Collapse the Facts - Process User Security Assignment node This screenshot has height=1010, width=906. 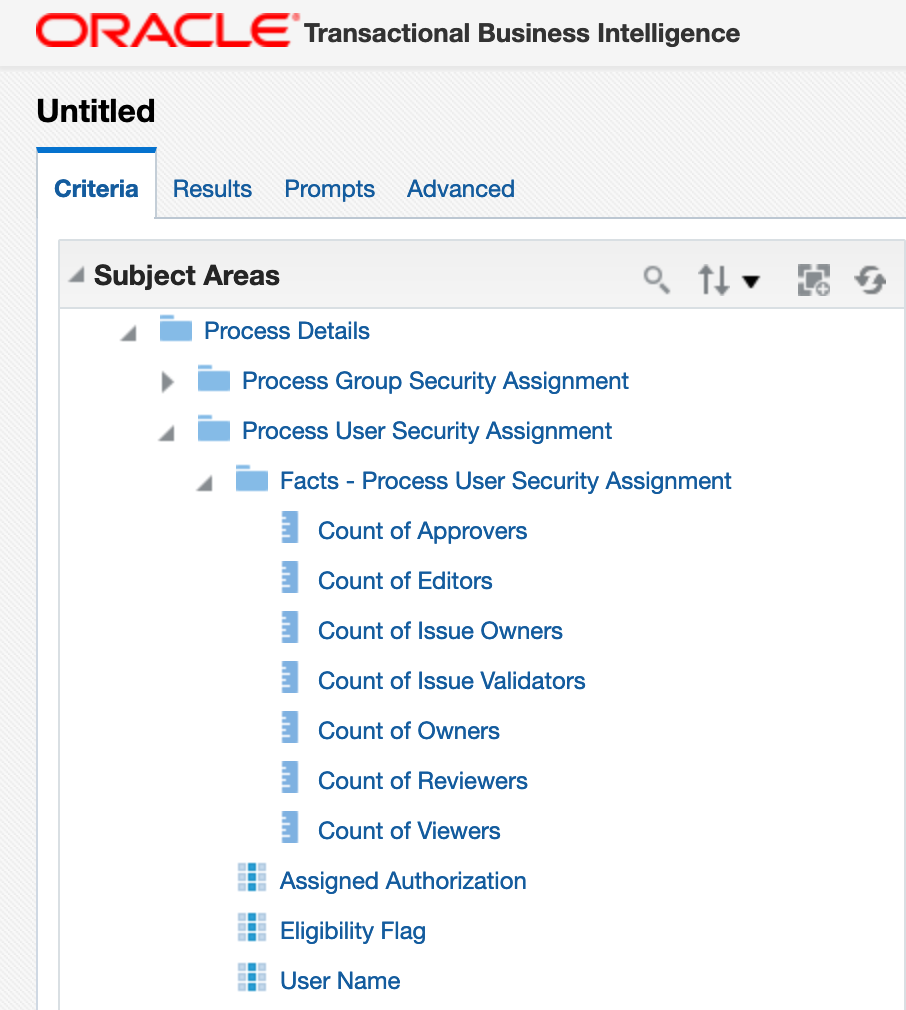205,483
